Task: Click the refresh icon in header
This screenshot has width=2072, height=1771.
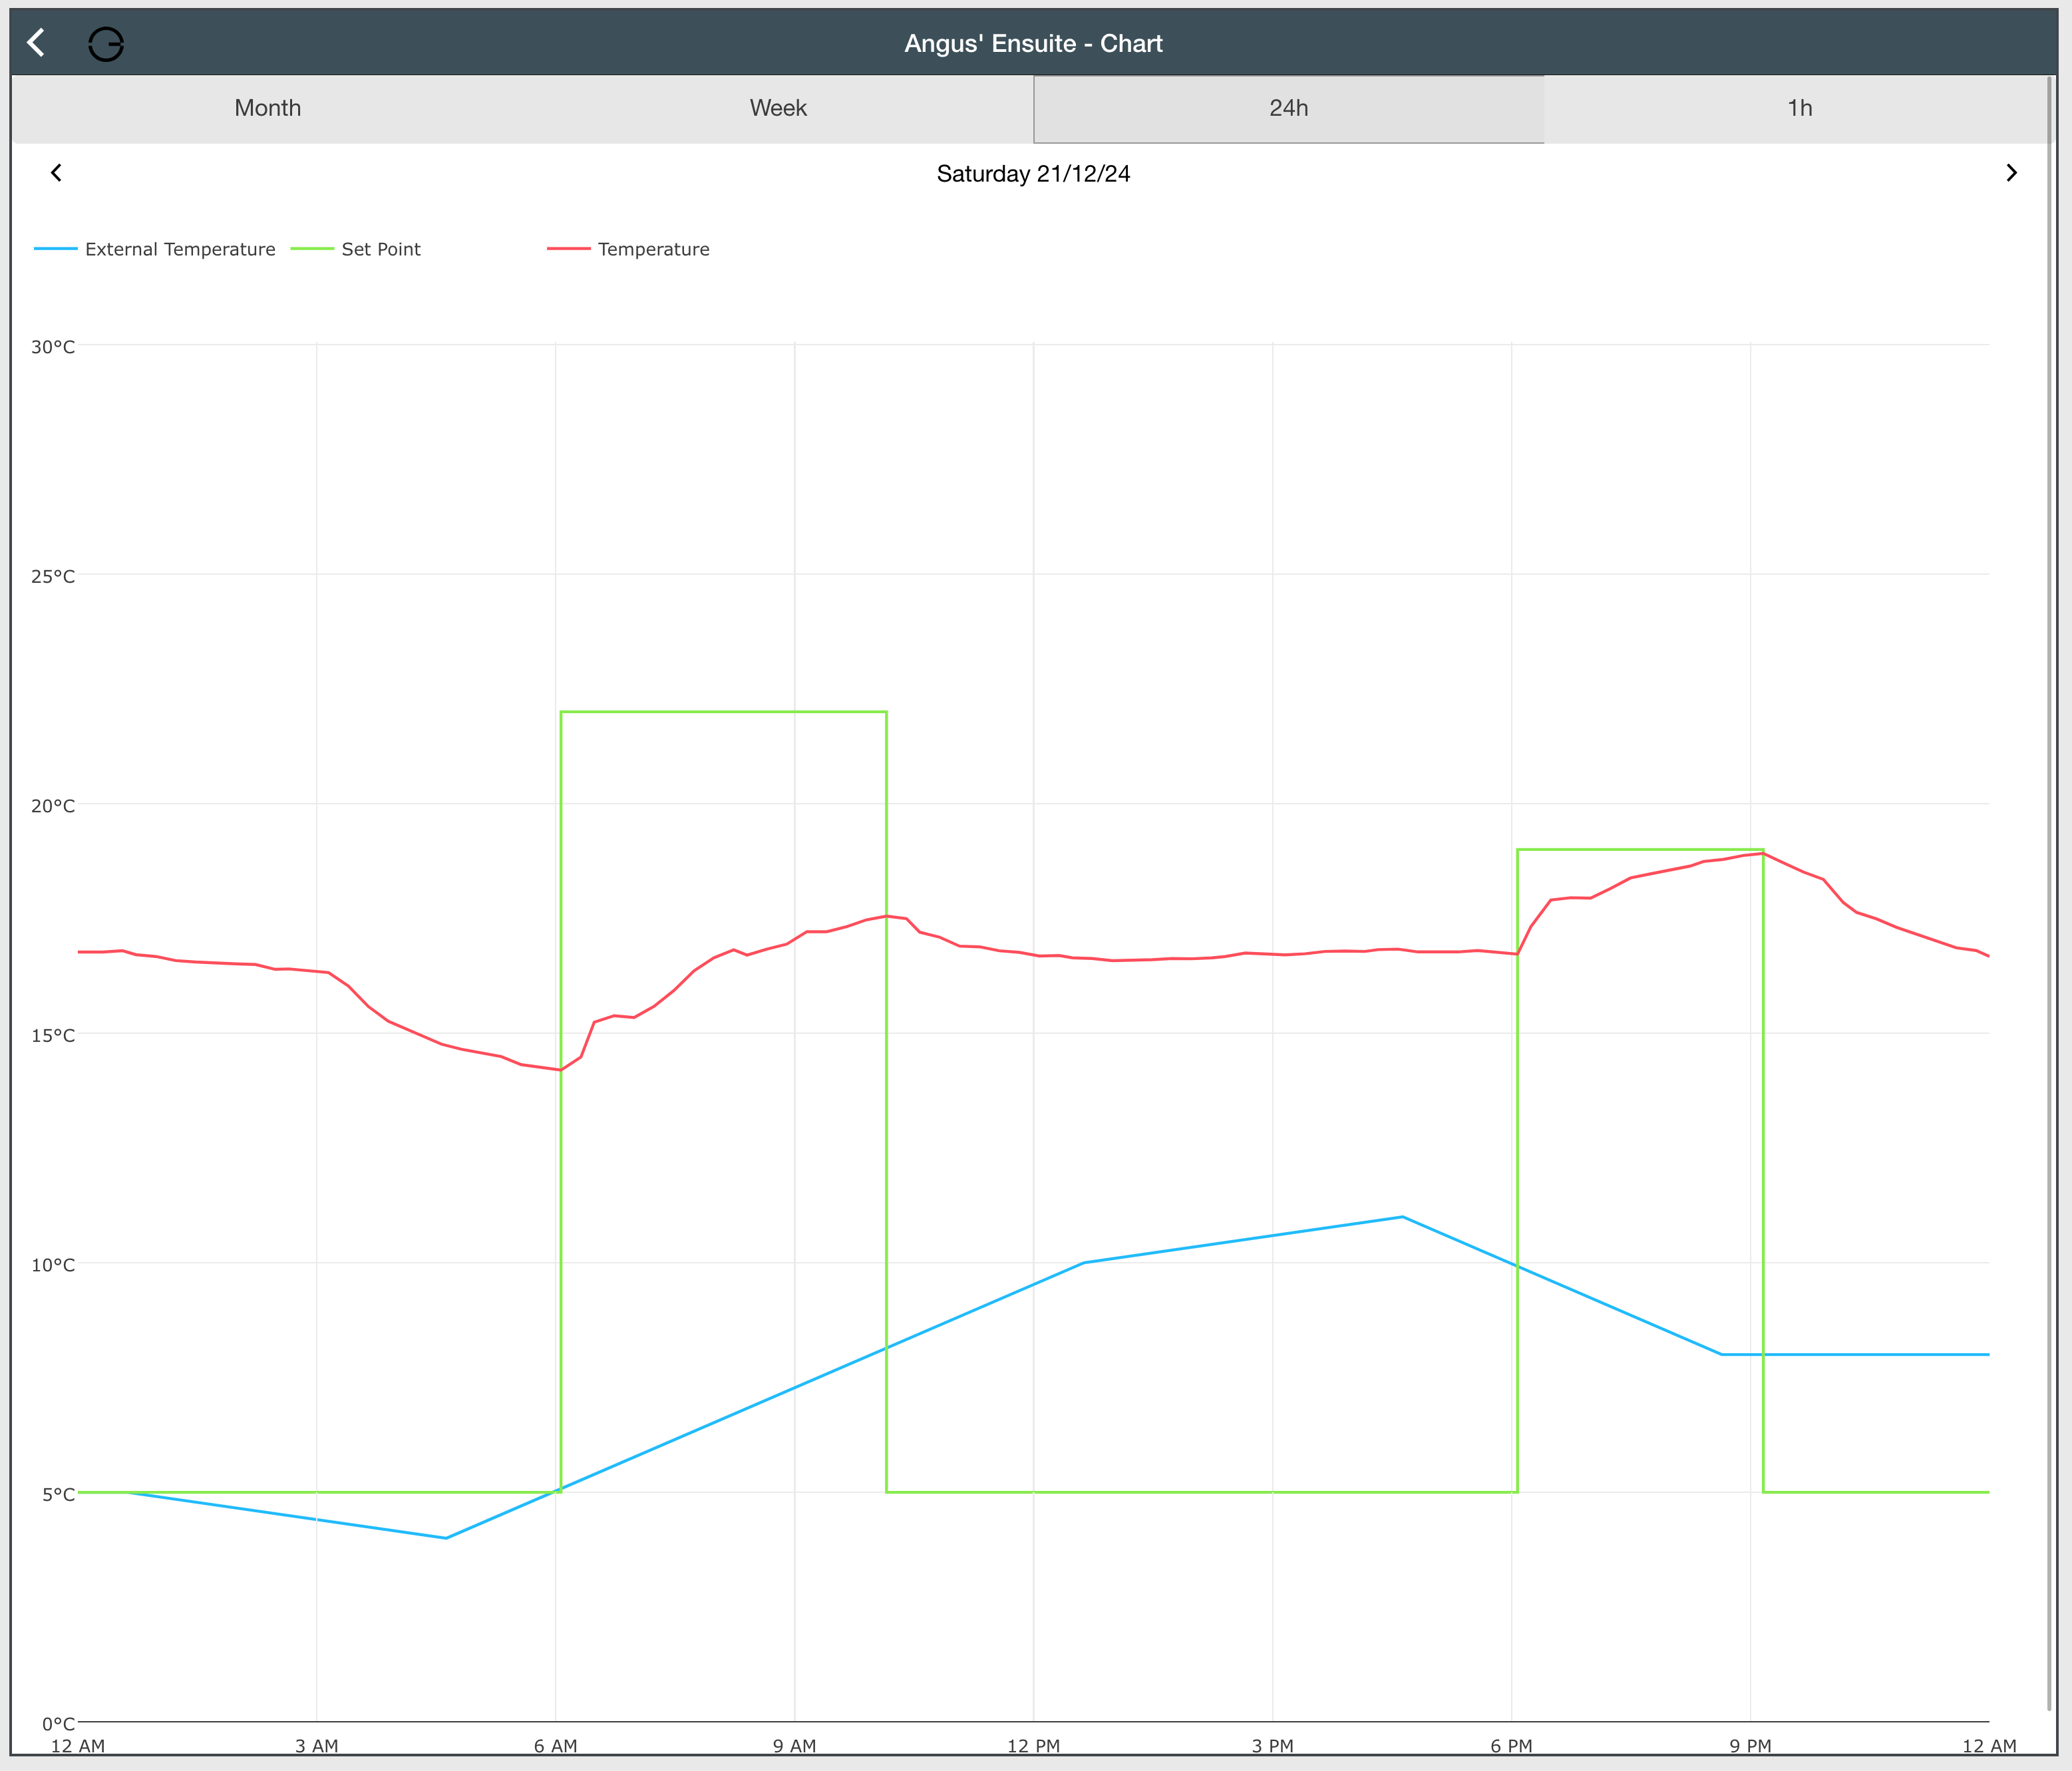Action: pos(106,44)
